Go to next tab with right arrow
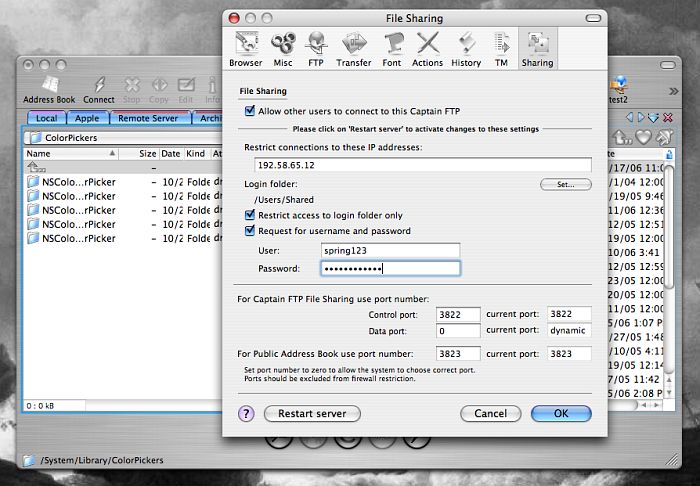This screenshot has width=700, height=486. [x=641, y=117]
